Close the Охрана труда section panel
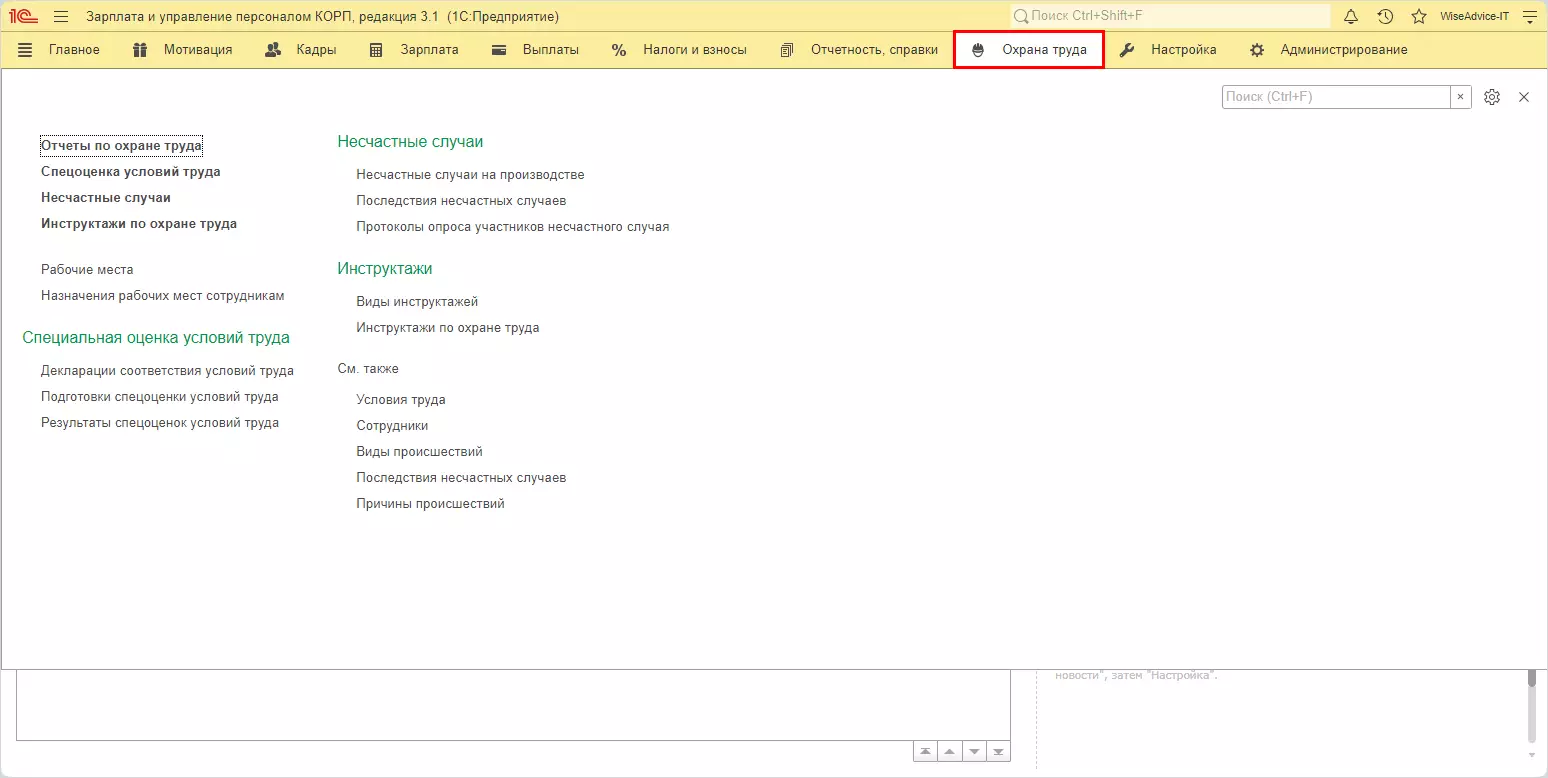Screen dimensions: 1548x778 [1524, 97]
